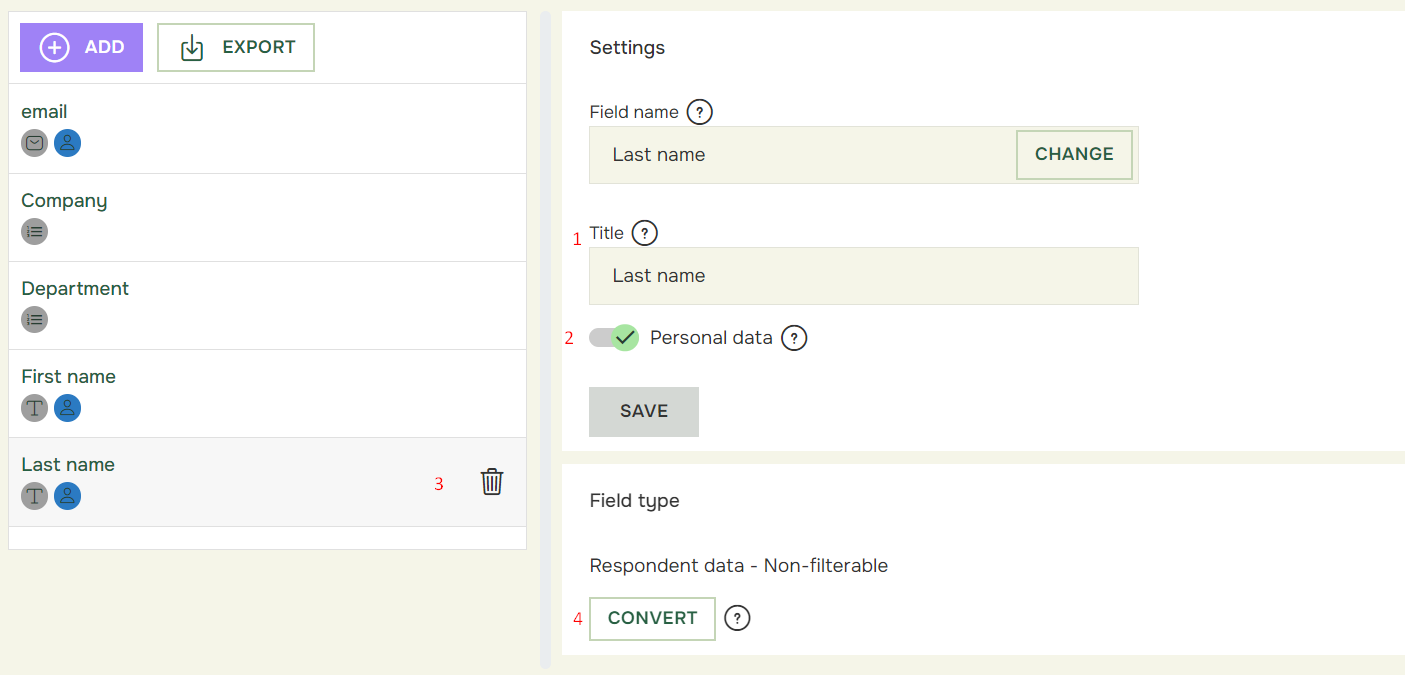The width and height of the screenshot is (1405, 675).
Task: Click the download icon in EXPORT button
Action: [192, 47]
